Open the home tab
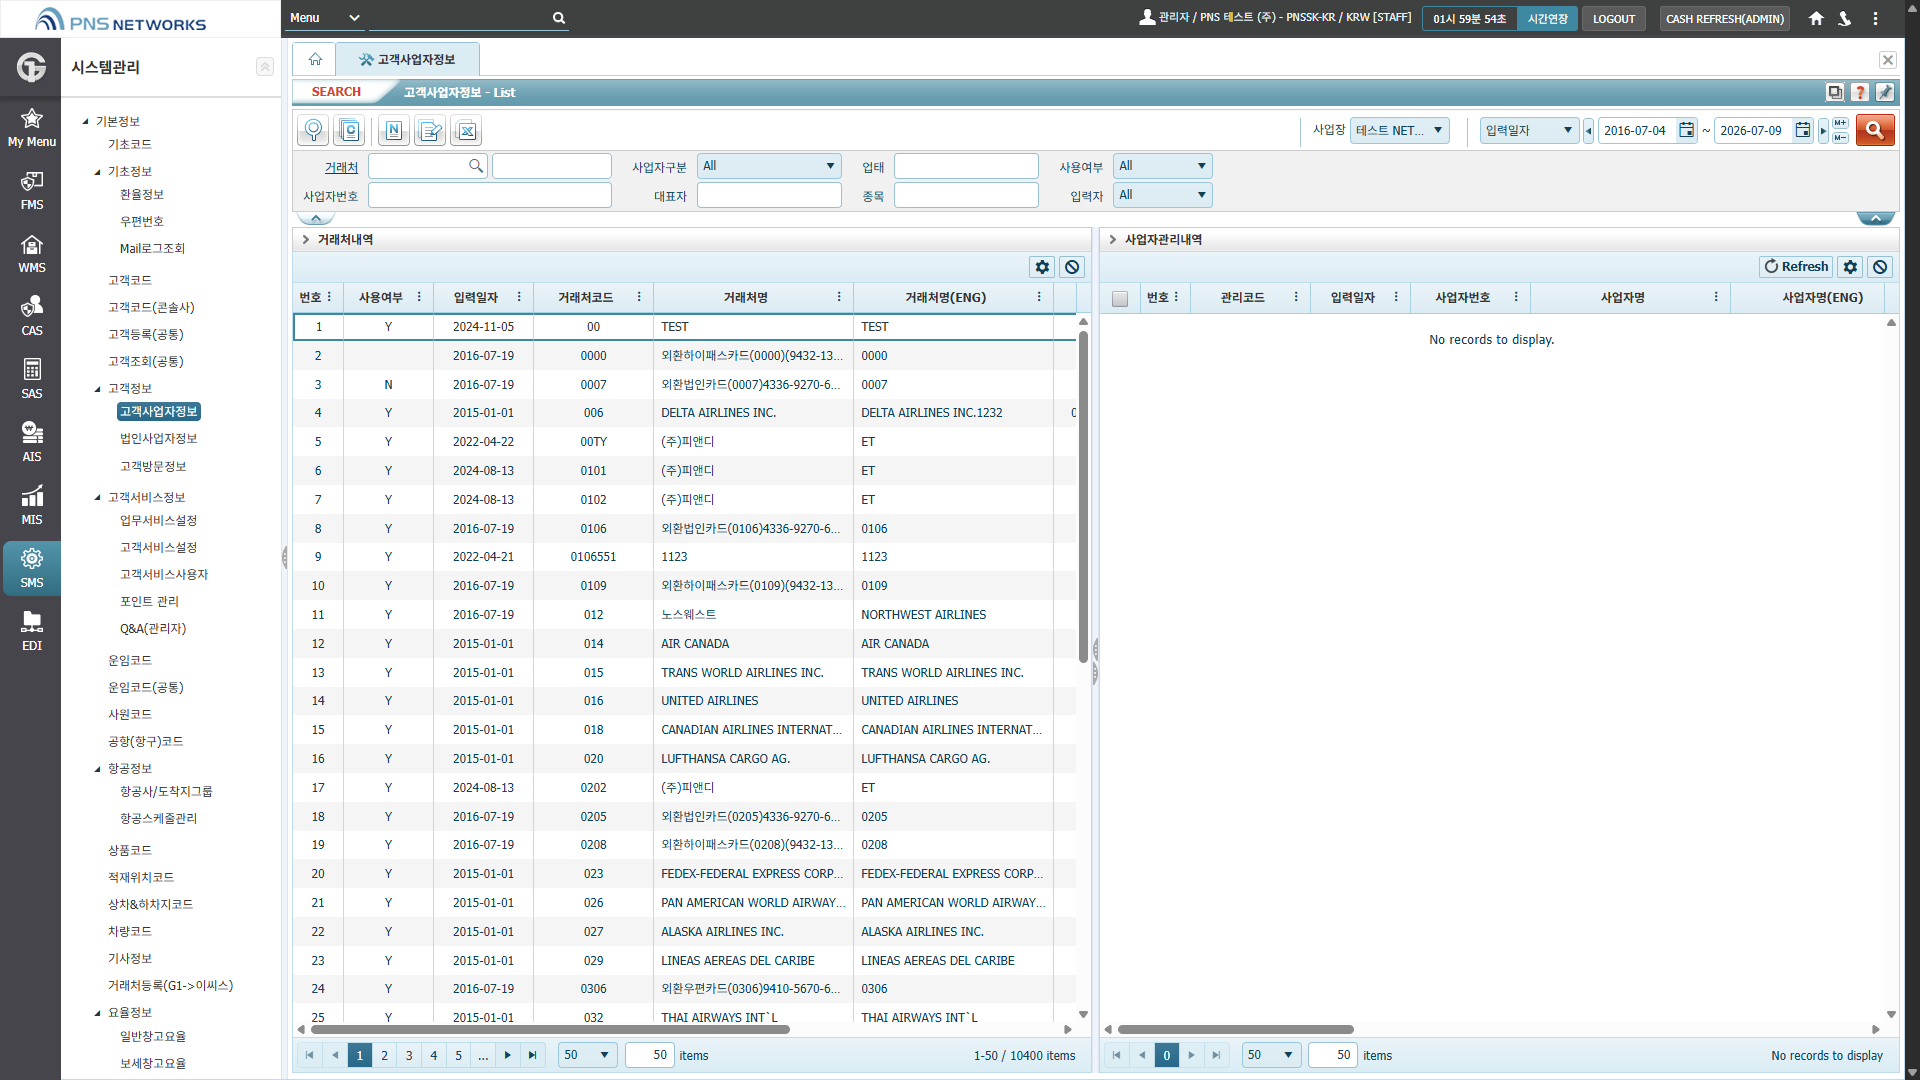 tap(315, 59)
